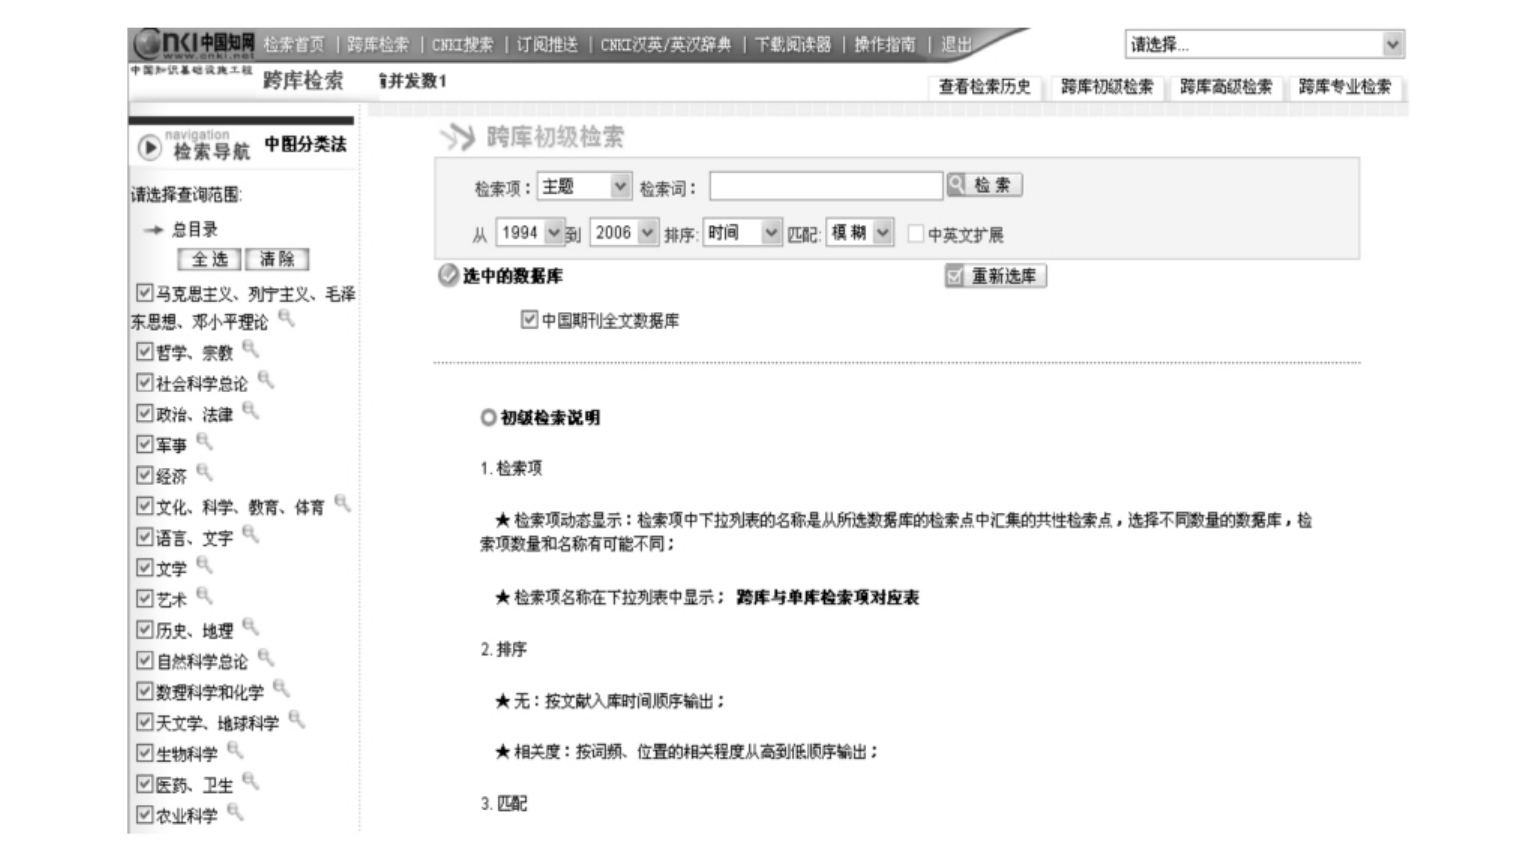Click the CNKI 中国知网 logo
The width and height of the screenshot is (1536, 842).
(x=195, y=44)
